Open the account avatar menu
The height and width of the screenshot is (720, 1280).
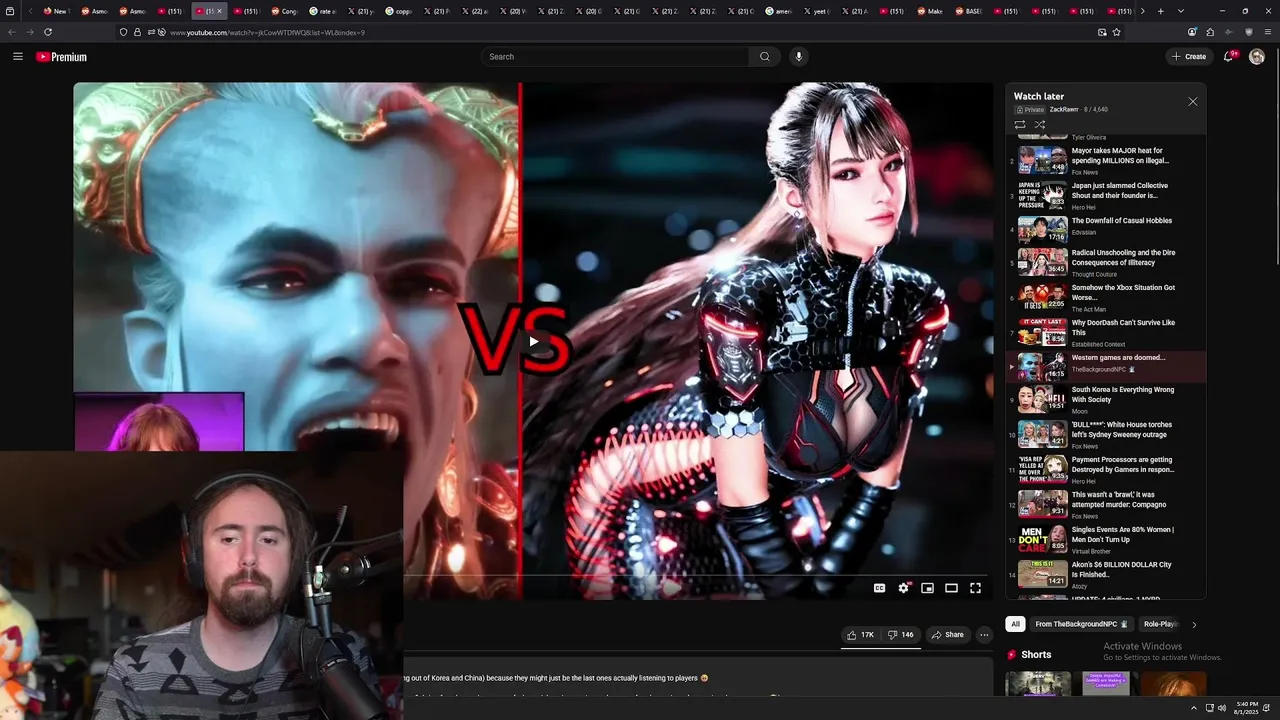pos(1257,57)
